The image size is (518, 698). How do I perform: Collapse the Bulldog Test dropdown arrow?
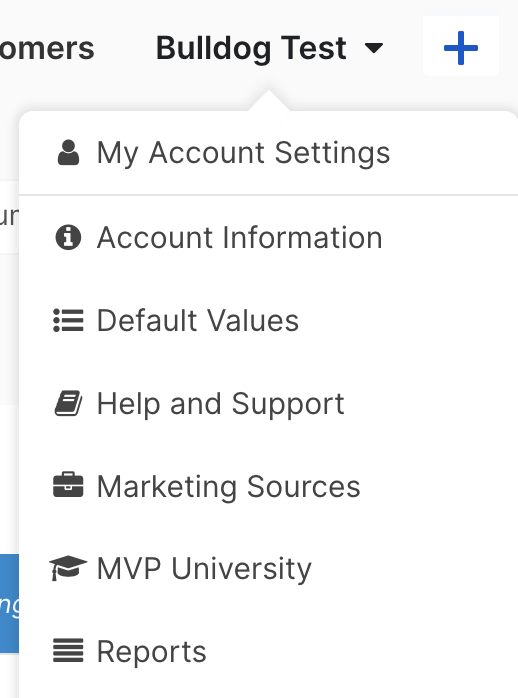(x=373, y=48)
